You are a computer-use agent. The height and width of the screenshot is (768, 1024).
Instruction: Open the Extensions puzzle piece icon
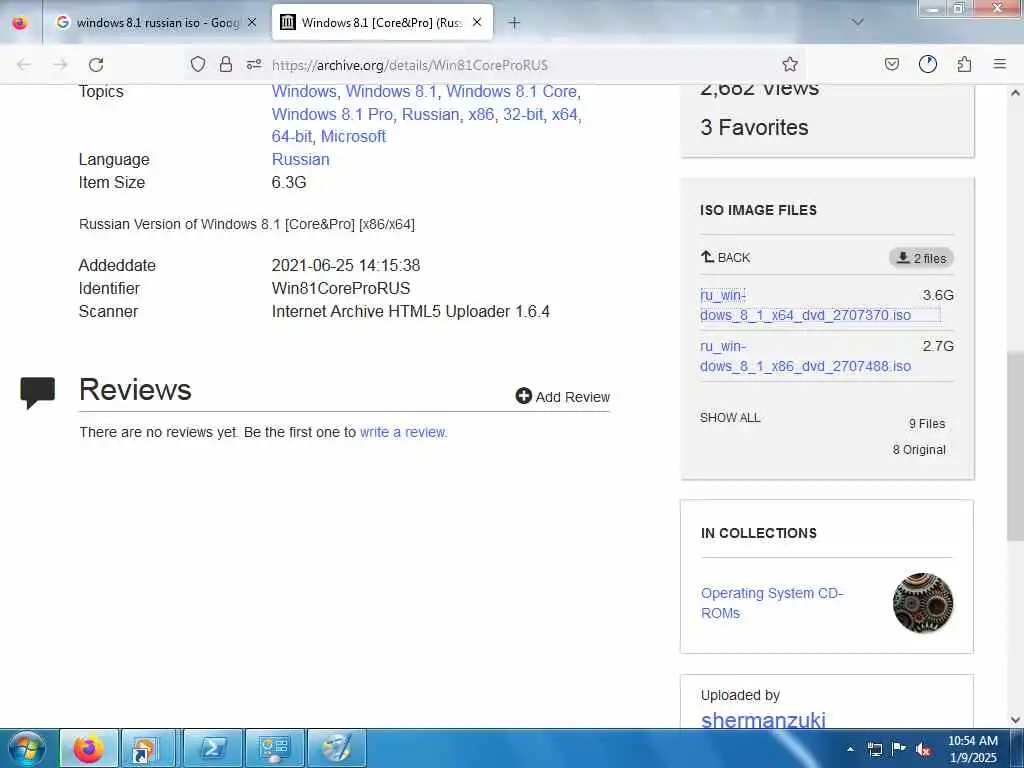point(965,64)
